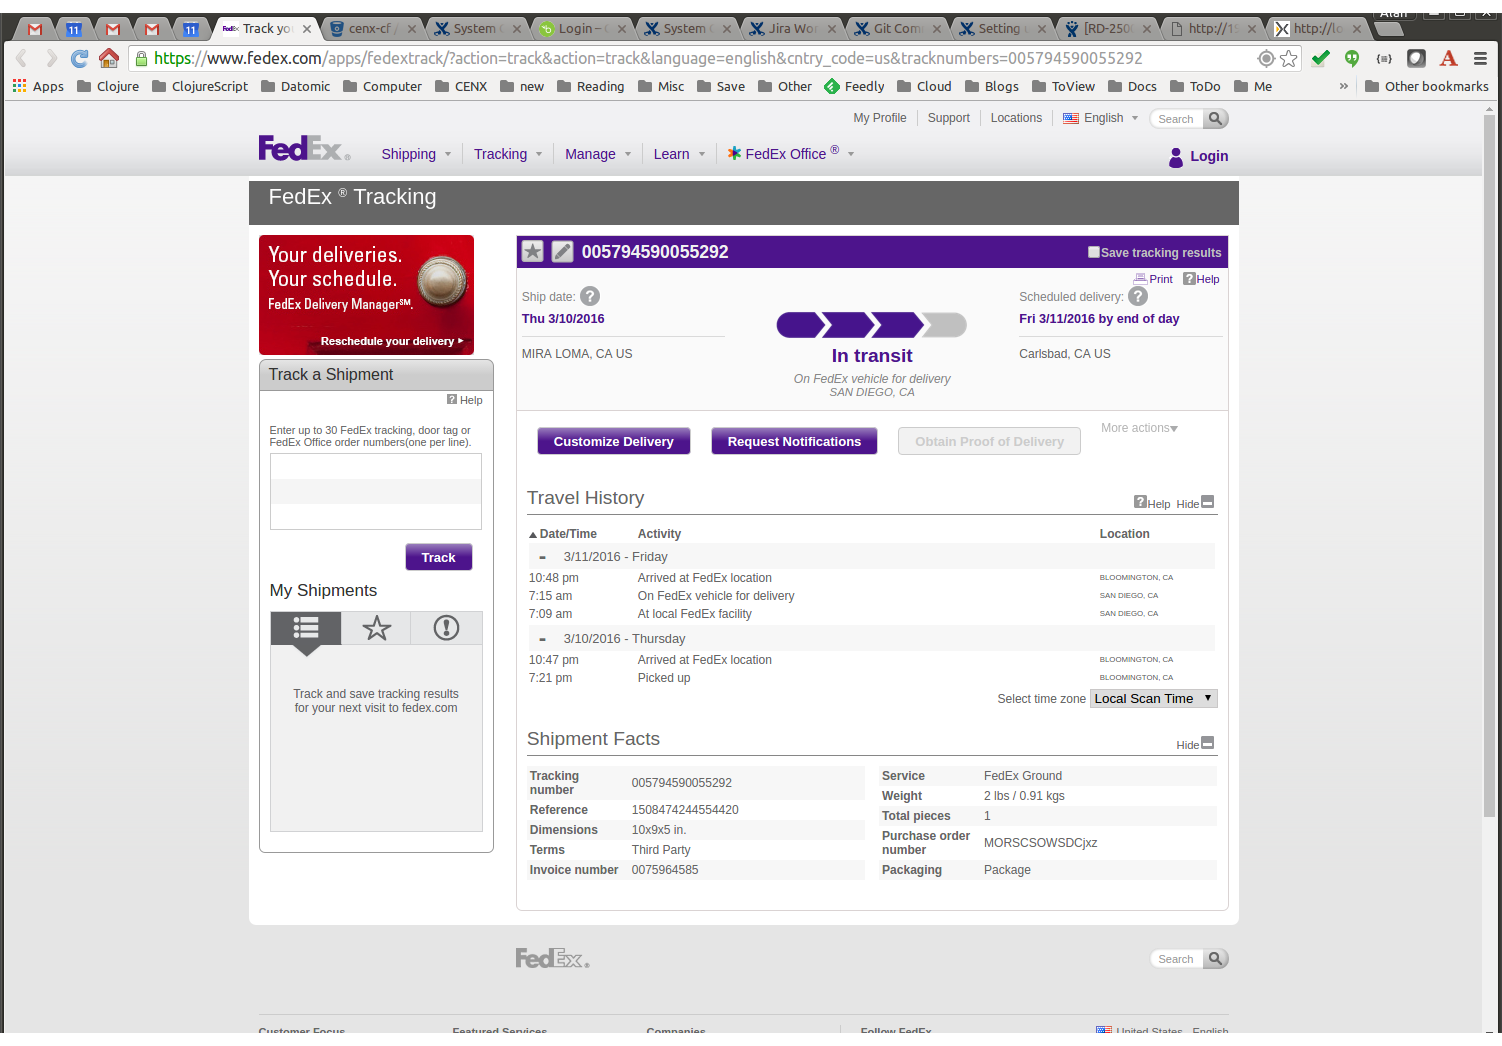This screenshot has width=1502, height=1046.
Task: Hide the Travel History section
Action: coord(1195,503)
